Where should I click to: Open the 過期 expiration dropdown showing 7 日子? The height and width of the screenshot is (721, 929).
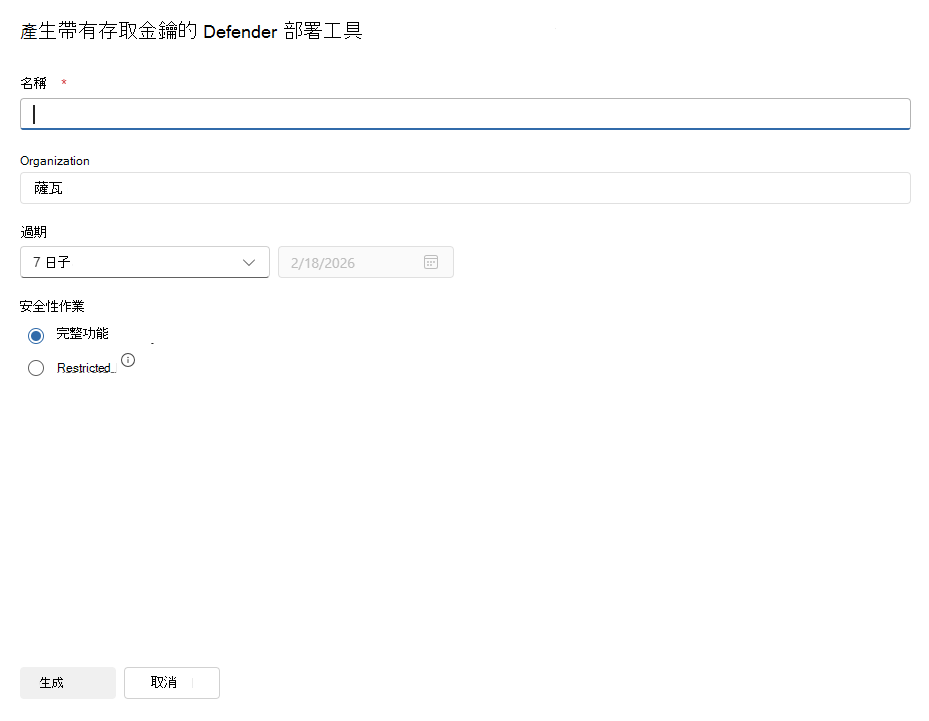[145, 262]
